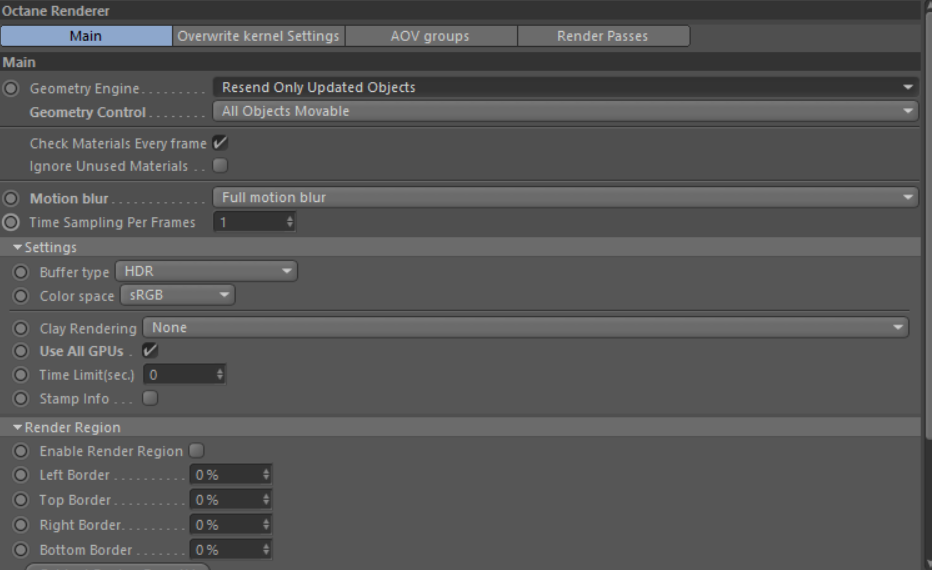This screenshot has height=570, width=932.
Task: Click Bottom Border animation dot
Action: point(21,550)
